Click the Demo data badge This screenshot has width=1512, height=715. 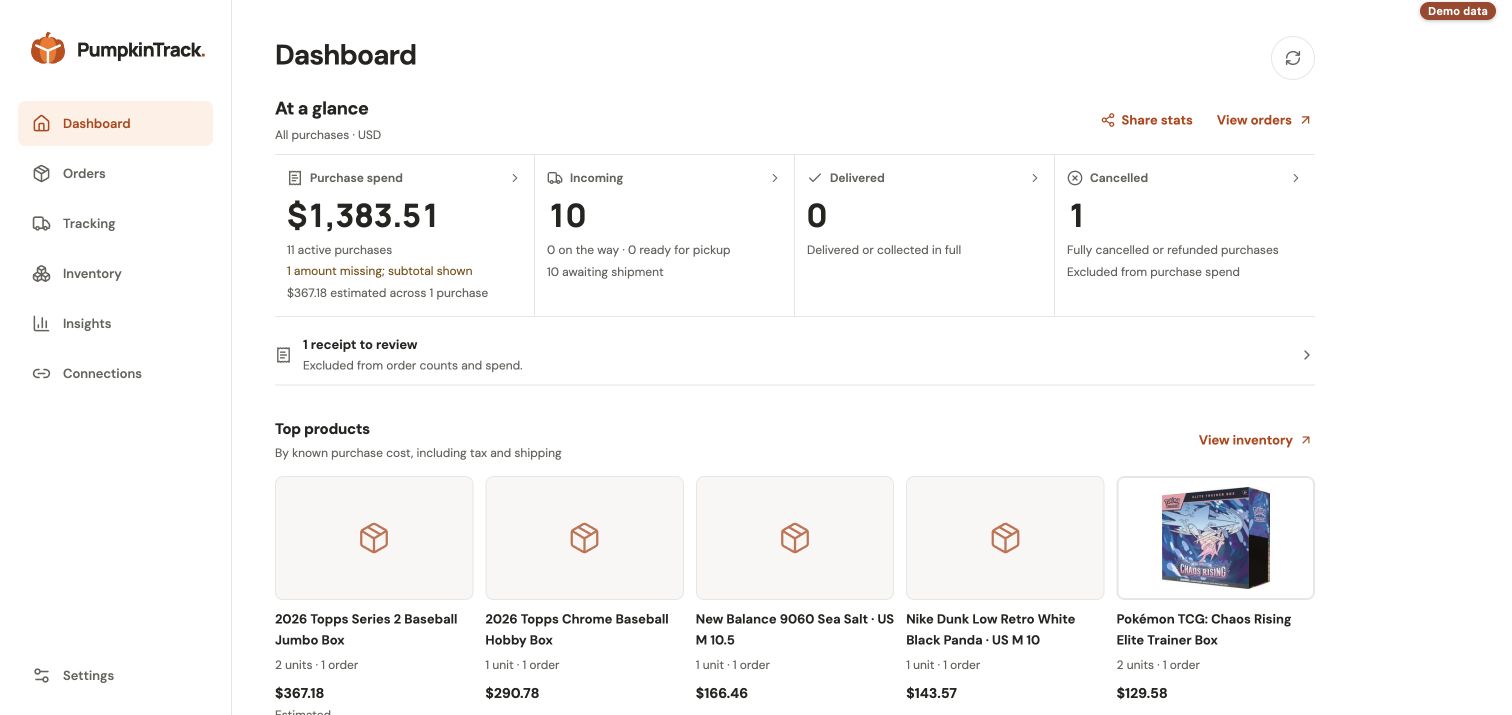[x=1457, y=11]
